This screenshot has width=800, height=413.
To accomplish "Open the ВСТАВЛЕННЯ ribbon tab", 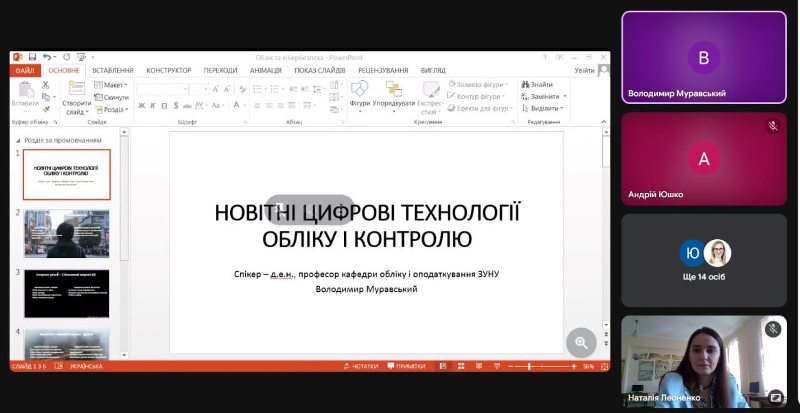I will coord(112,71).
